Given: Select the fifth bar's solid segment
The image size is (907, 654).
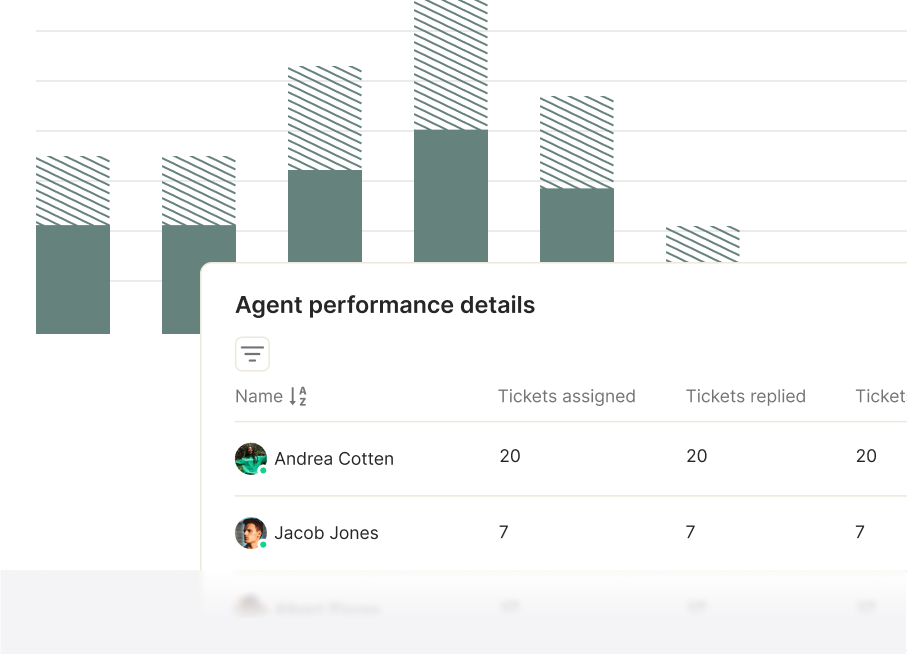Looking at the screenshot, I should [577, 226].
